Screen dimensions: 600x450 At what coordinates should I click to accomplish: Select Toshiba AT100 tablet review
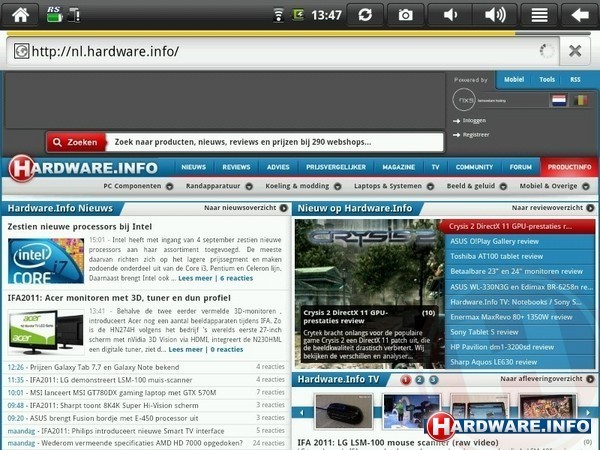point(520,256)
